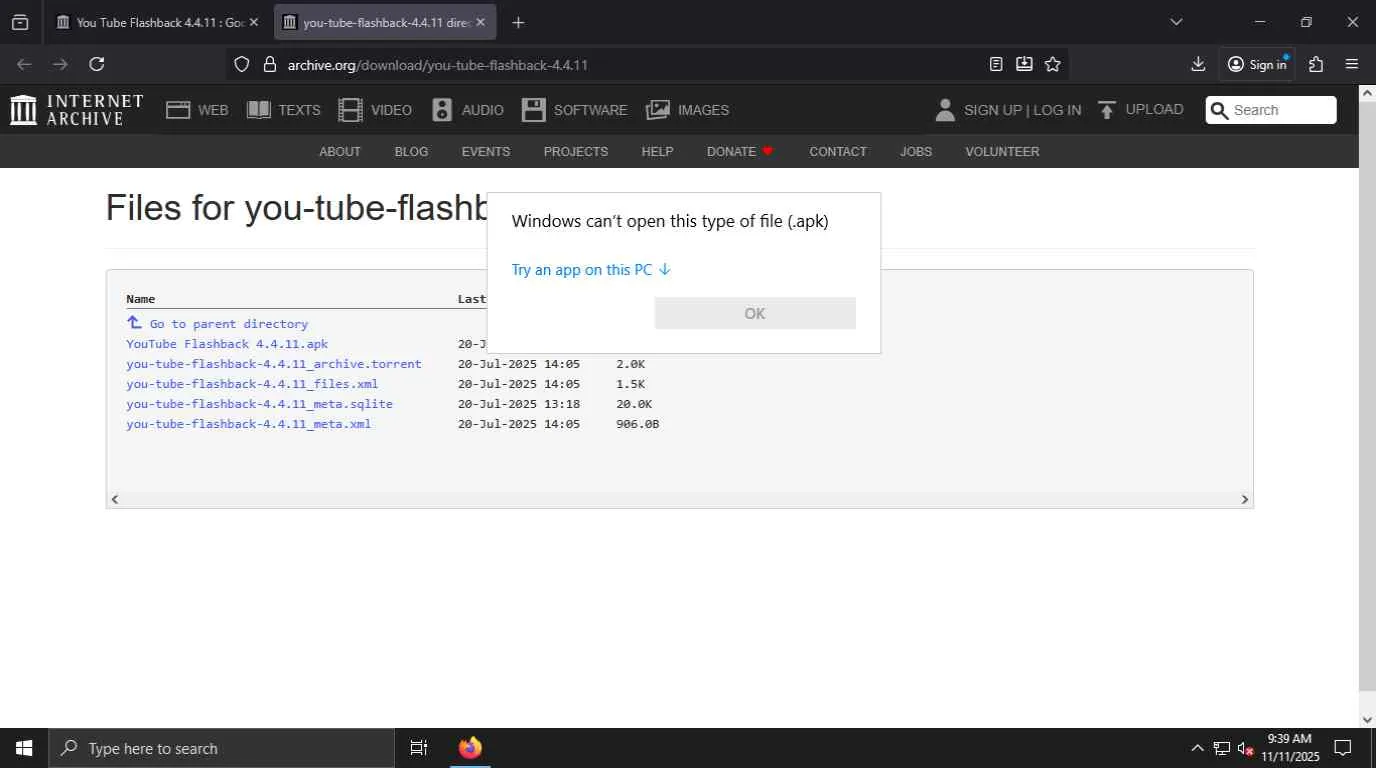Viewport: 1376px width, 768px height.
Task: Open the Texts media section
Action: coord(284,110)
